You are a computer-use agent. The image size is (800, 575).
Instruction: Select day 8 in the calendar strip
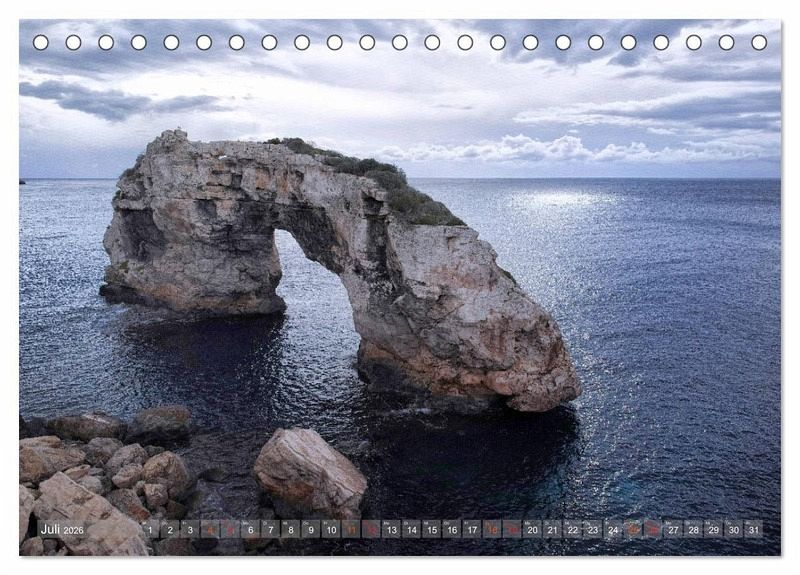pyautogui.click(x=291, y=529)
